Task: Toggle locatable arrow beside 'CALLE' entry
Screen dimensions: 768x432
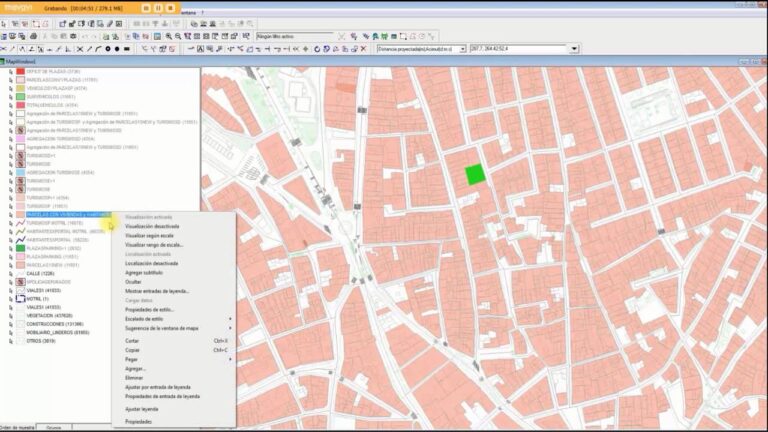Action: pos(11,274)
